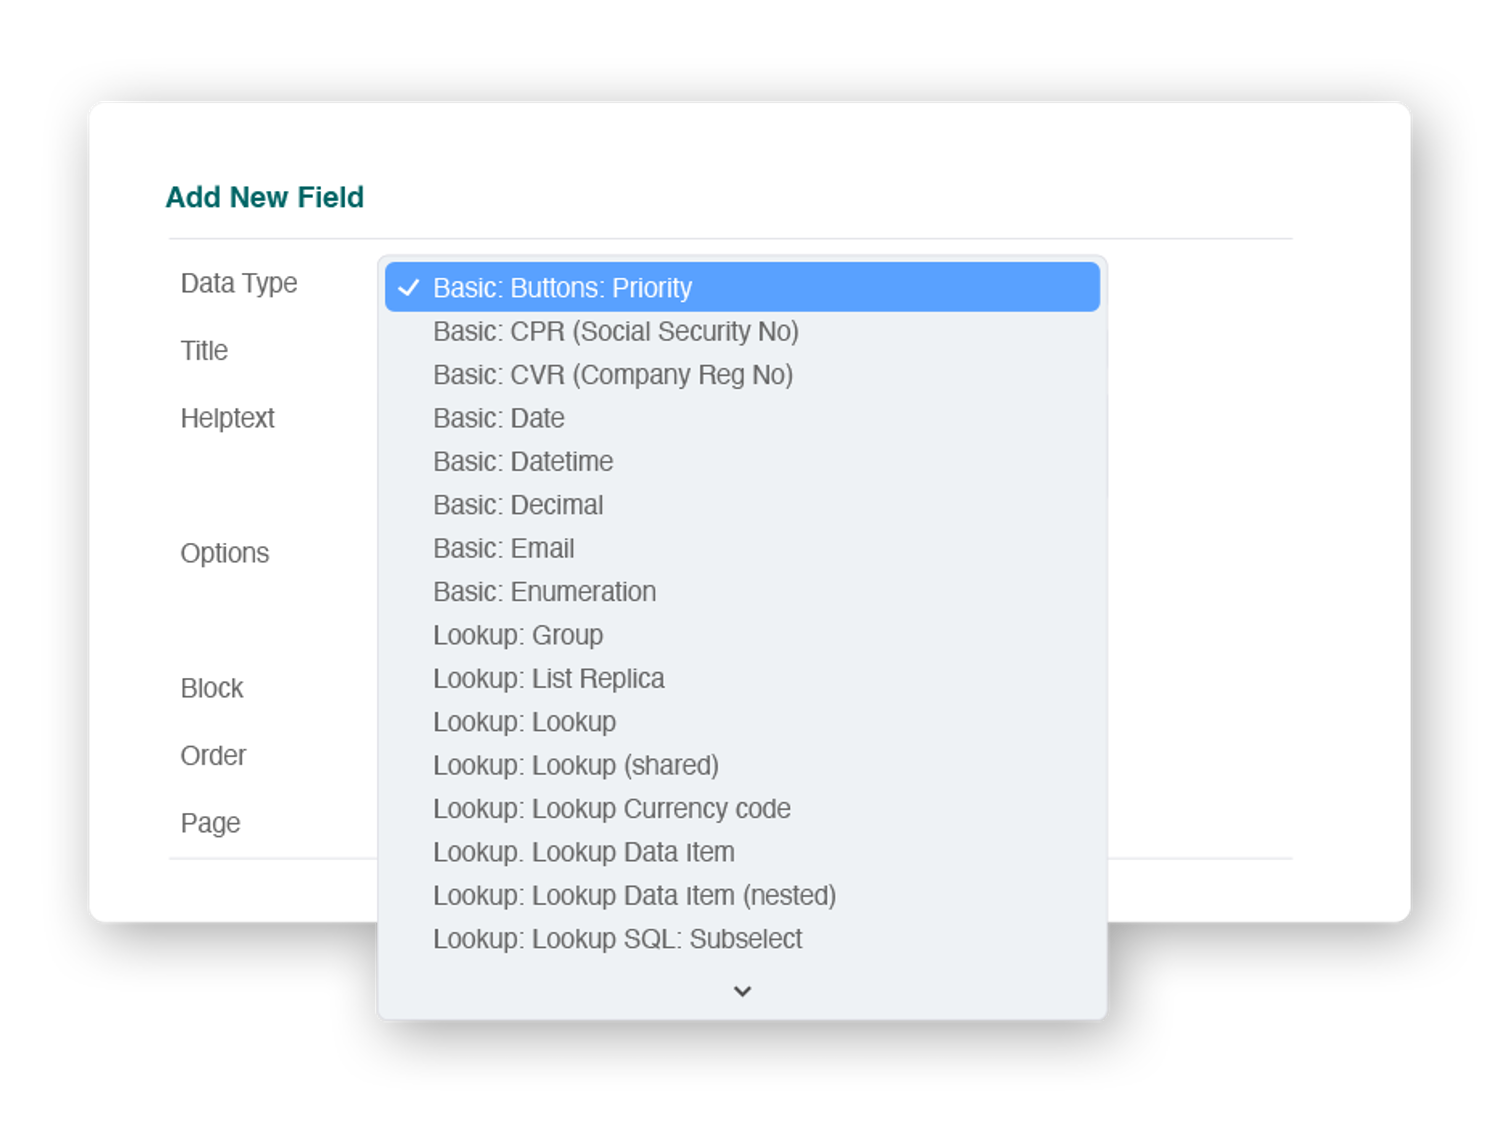
Task: Select Basic: Decimal from the list
Action: pos(517,505)
